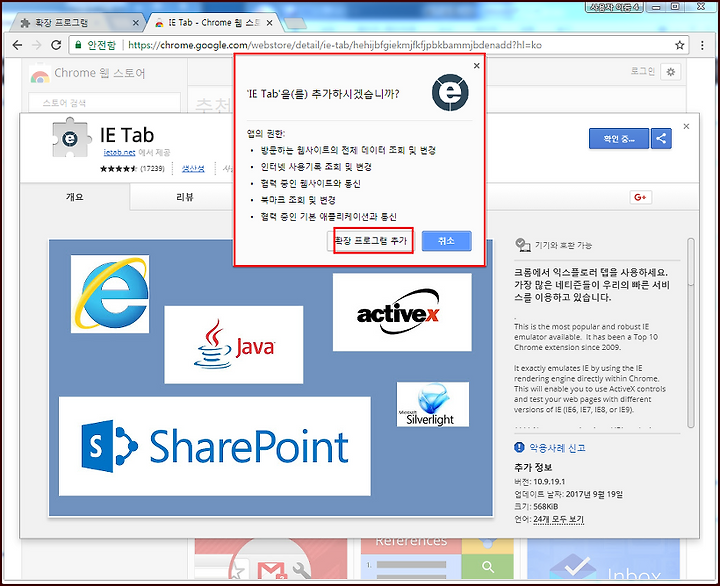
Task: Click the 취소 cancel button
Action: point(446,241)
